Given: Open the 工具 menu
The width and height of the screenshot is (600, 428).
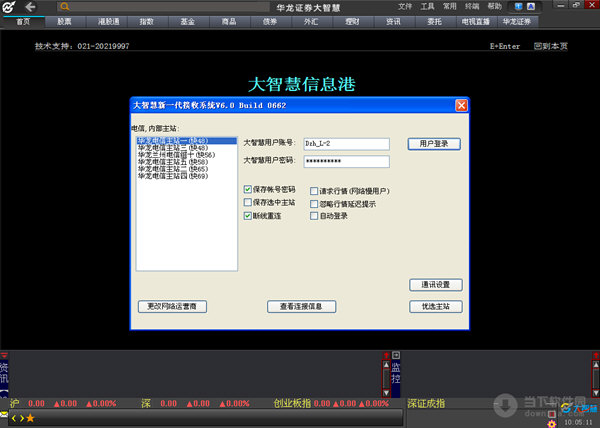Looking at the screenshot, I should click(427, 7).
